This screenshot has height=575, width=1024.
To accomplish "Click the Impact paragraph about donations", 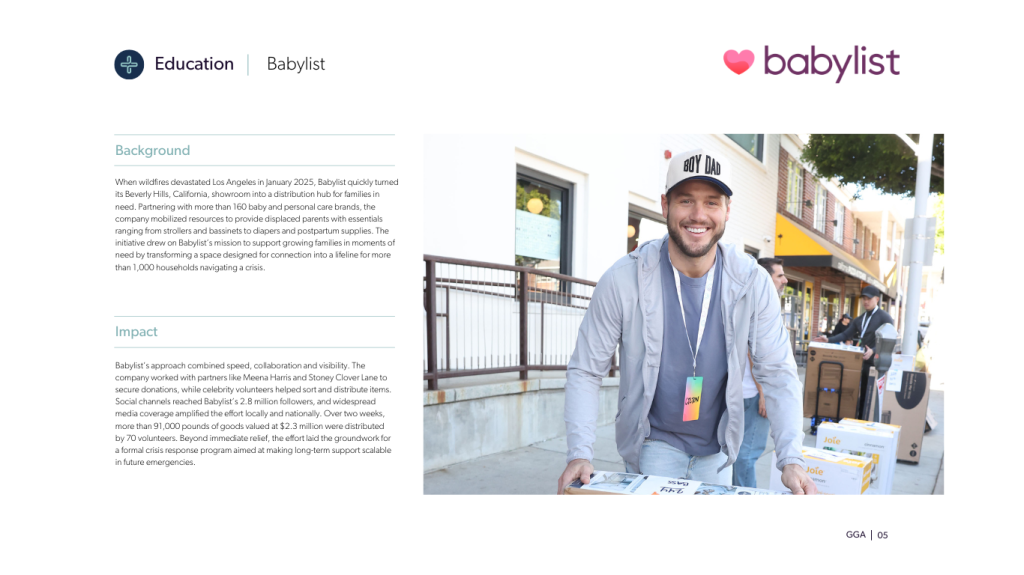I will 253,414.
